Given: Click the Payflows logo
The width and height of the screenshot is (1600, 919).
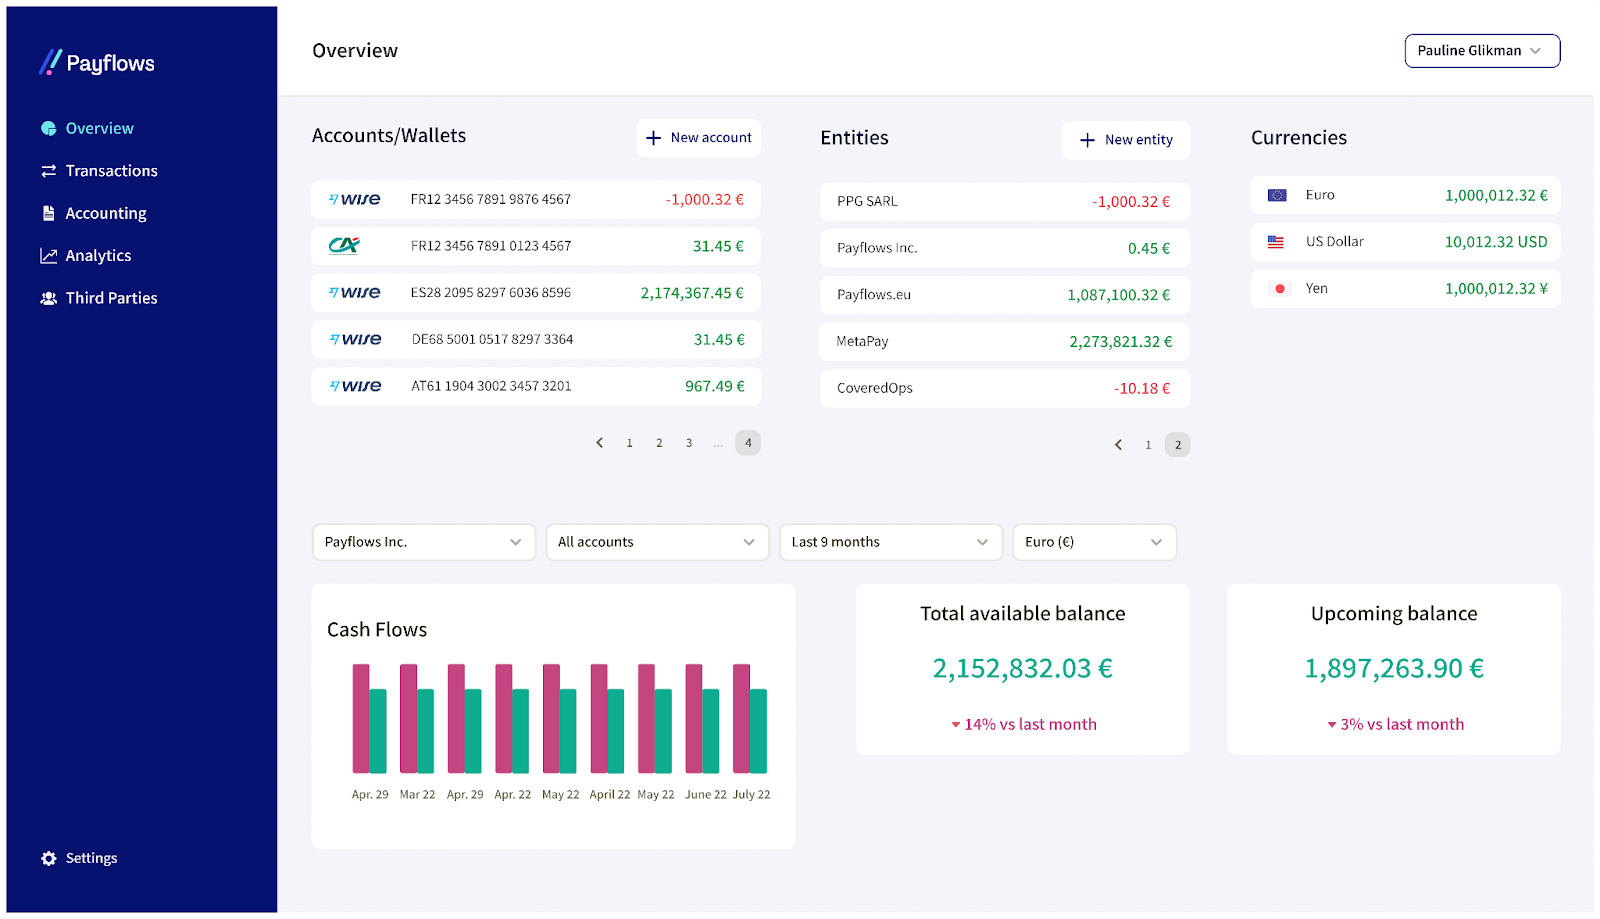Looking at the screenshot, I should [x=97, y=63].
